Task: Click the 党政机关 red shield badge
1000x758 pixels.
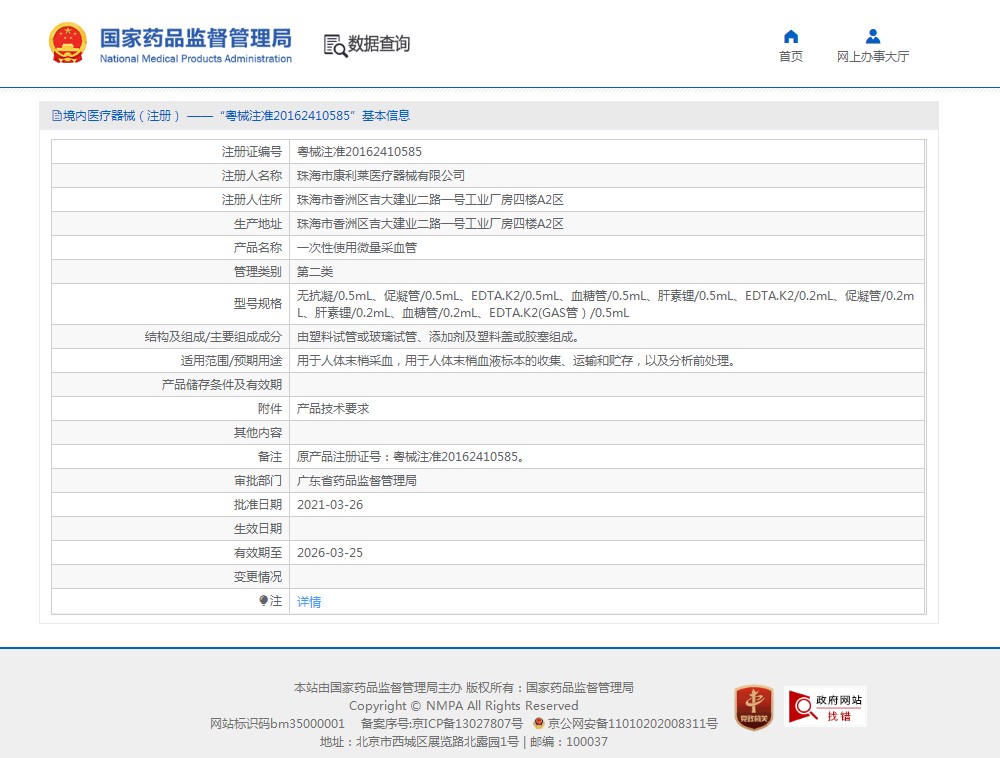Action: 753,707
